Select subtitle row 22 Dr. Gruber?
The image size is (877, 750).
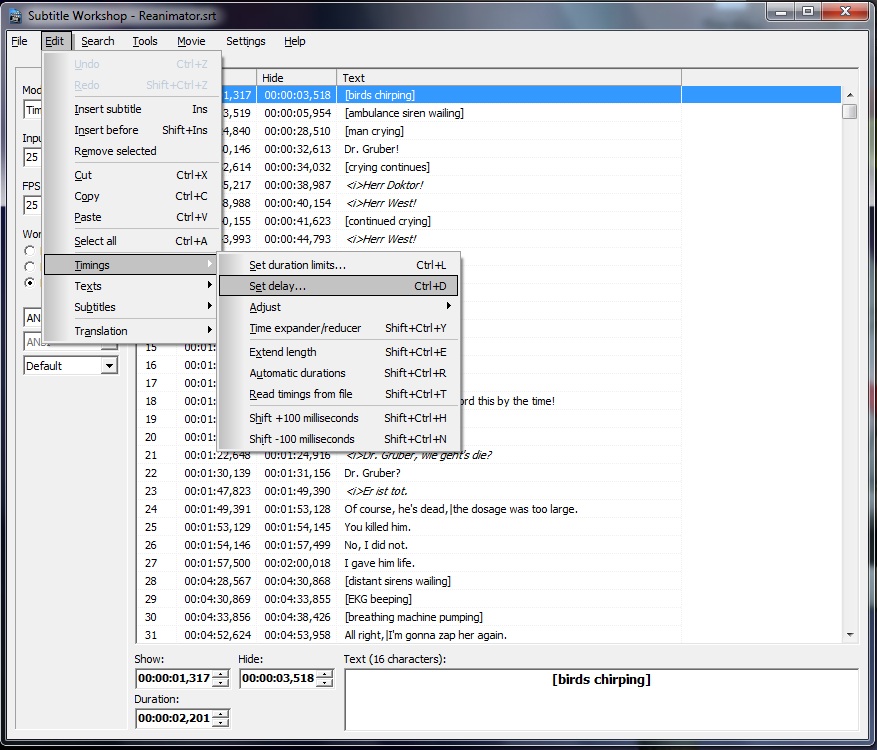click(489, 473)
